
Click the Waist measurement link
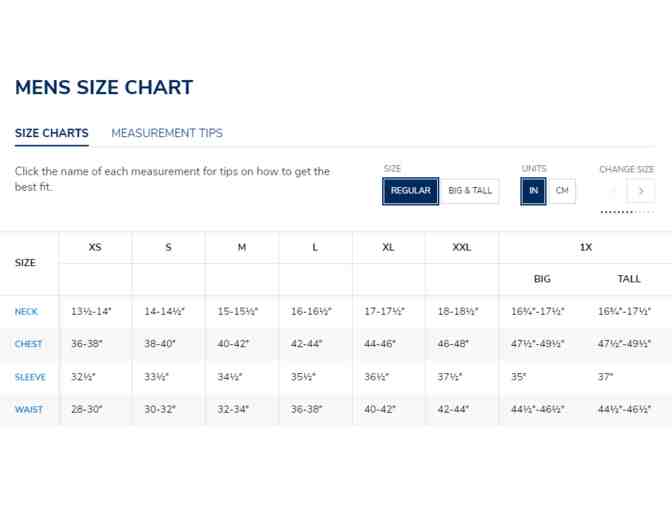(x=28, y=410)
